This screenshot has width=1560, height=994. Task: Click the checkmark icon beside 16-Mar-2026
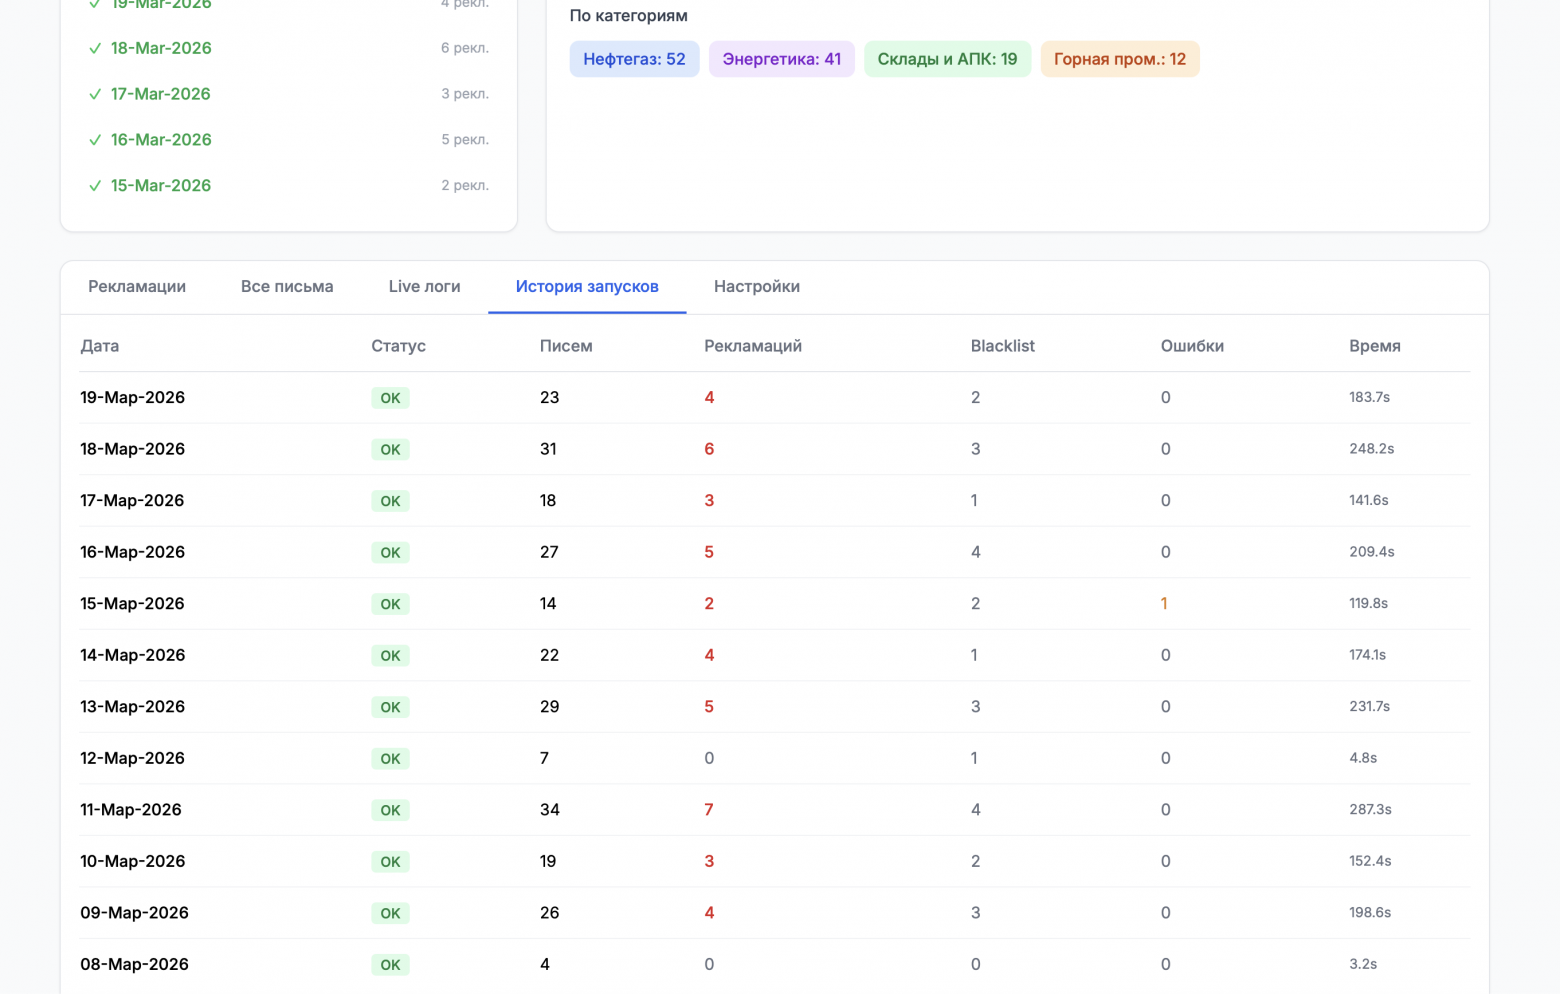[95, 140]
